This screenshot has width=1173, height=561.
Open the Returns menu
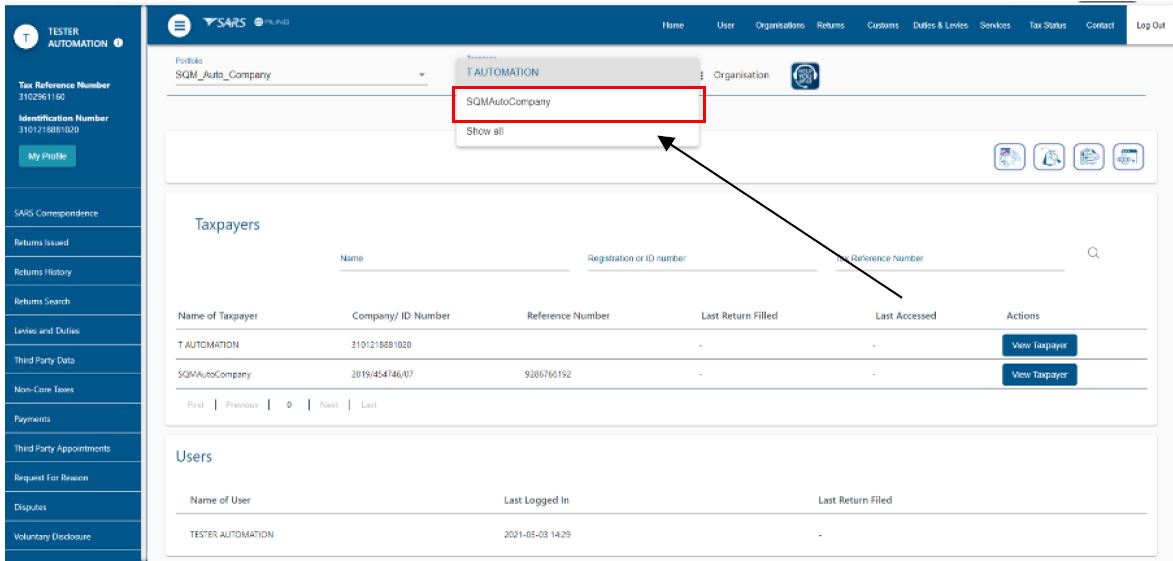tap(830, 25)
